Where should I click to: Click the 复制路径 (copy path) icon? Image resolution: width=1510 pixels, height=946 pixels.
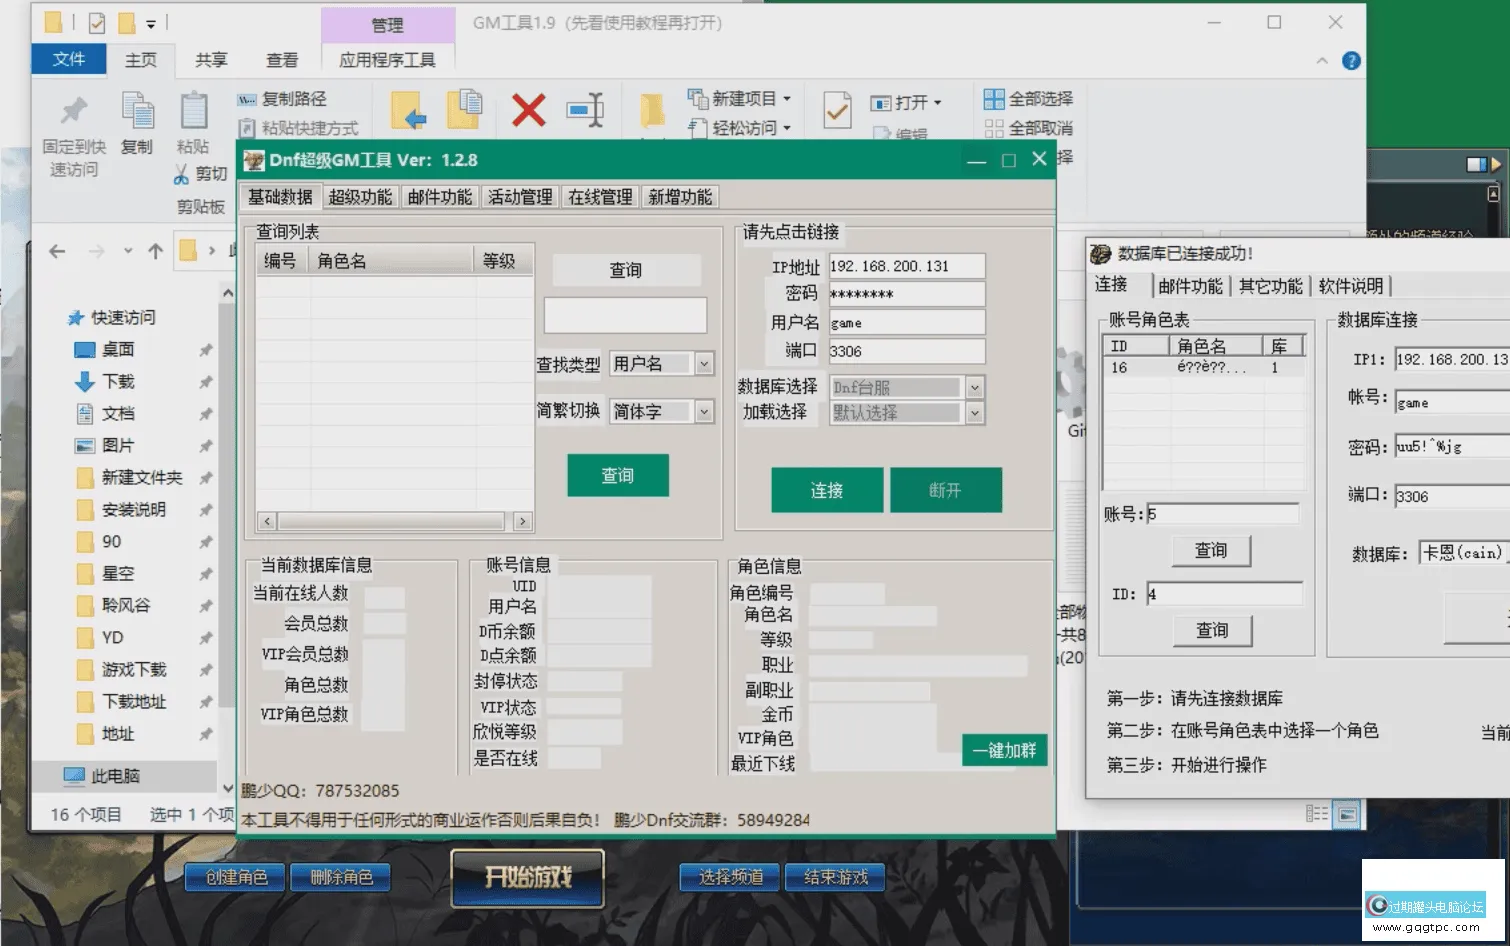pos(245,99)
